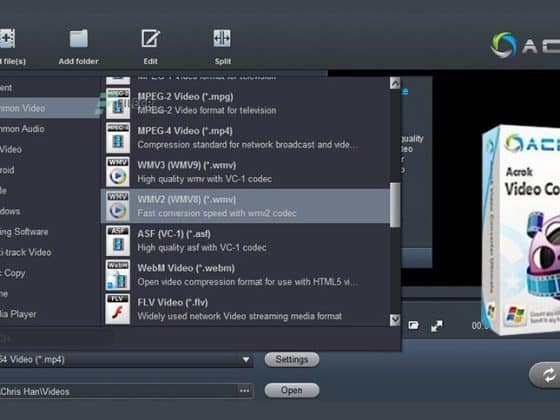Click the format list scroll-up arrow
This screenshot has width=560, height=420.
395,83
